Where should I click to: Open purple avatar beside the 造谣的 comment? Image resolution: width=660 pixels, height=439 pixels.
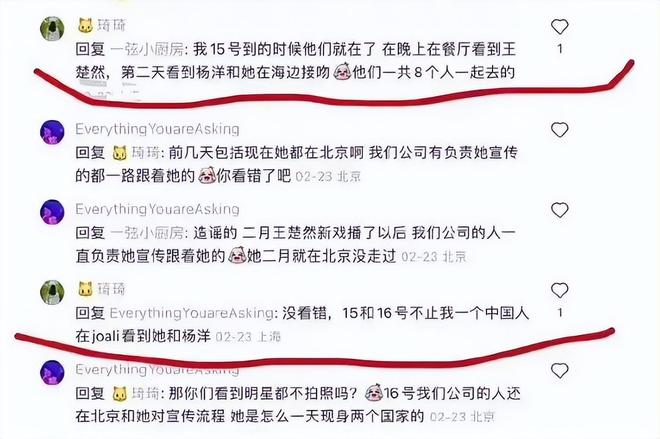(52, 212)
